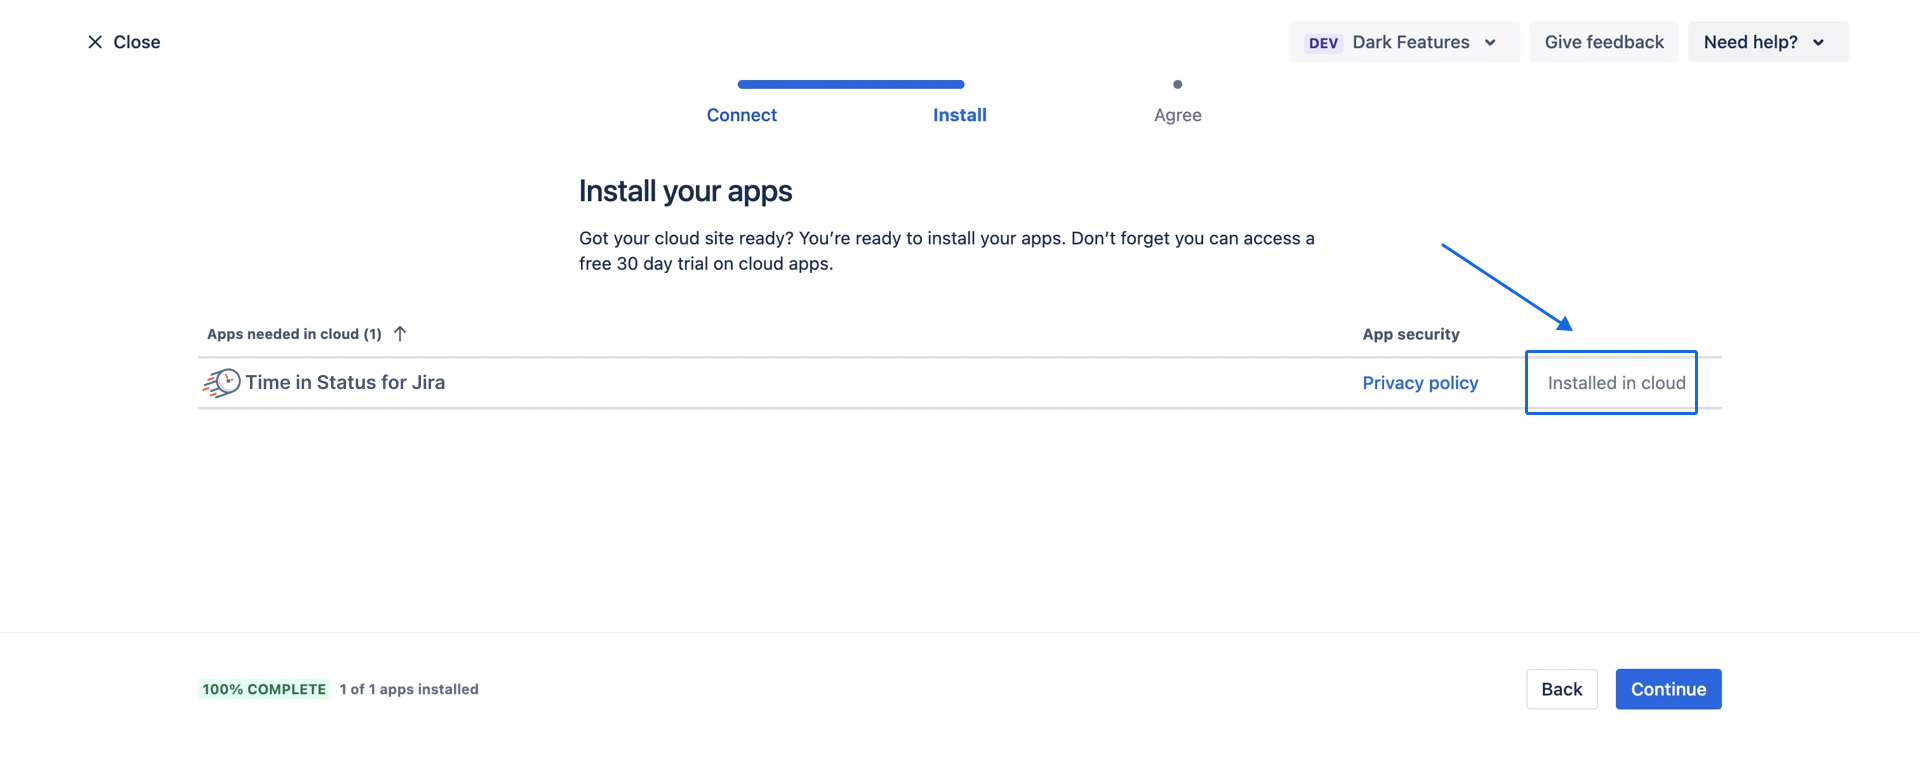This screenshot has width=1920, height=776.
Task: Click the Apps needed in cloud (1) header
Action: coord(294,334)
